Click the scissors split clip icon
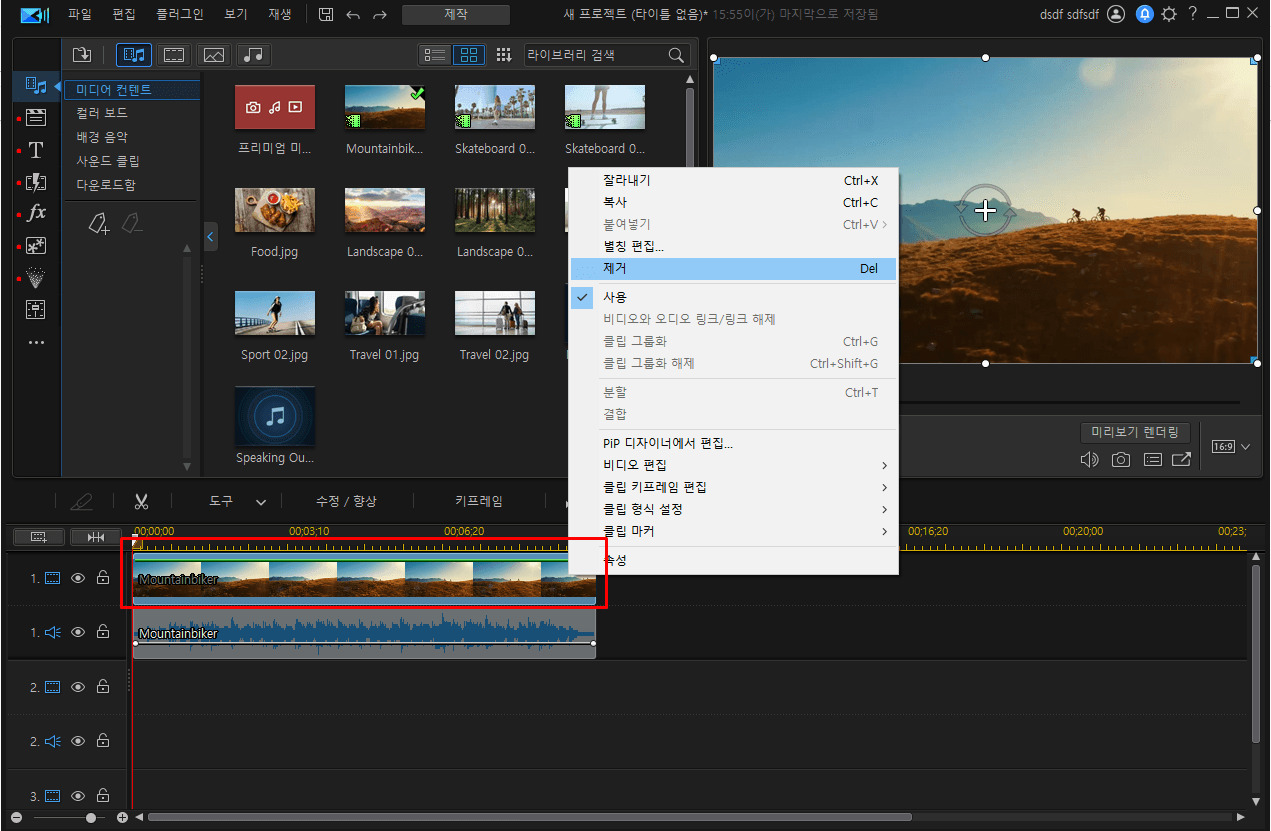 point(141,501)
